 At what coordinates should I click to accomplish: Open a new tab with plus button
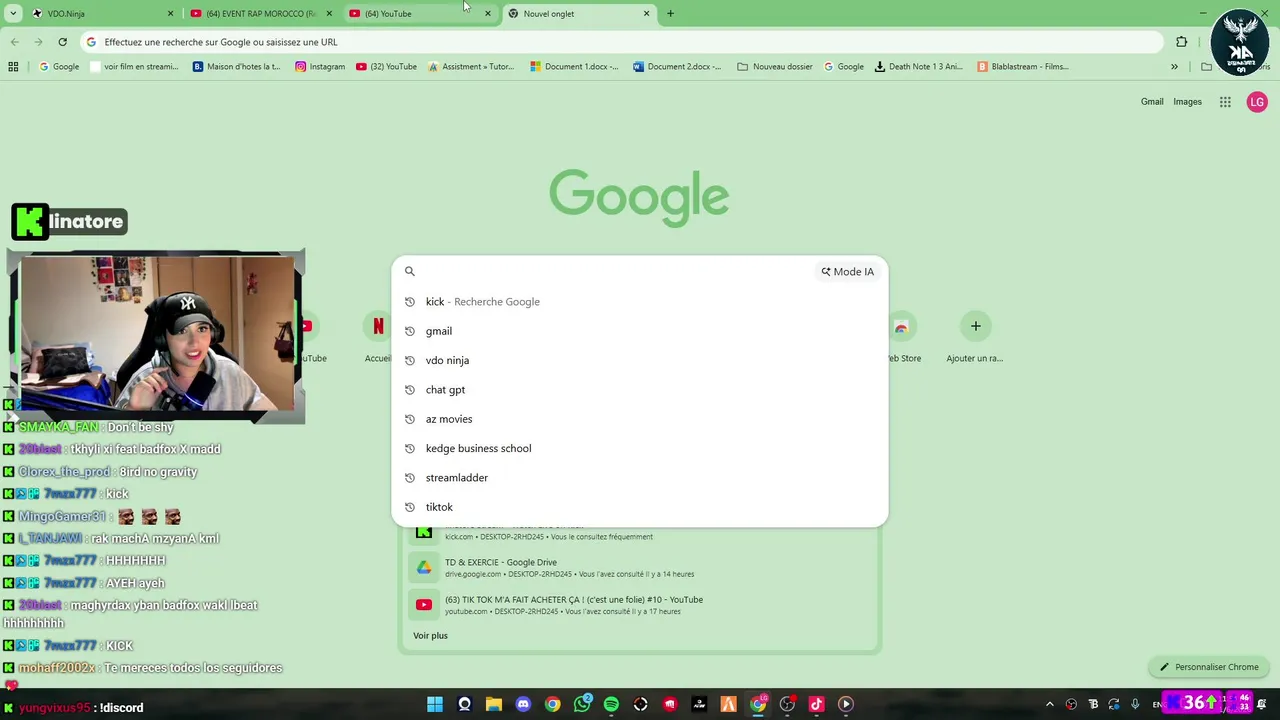coord(670,14)
